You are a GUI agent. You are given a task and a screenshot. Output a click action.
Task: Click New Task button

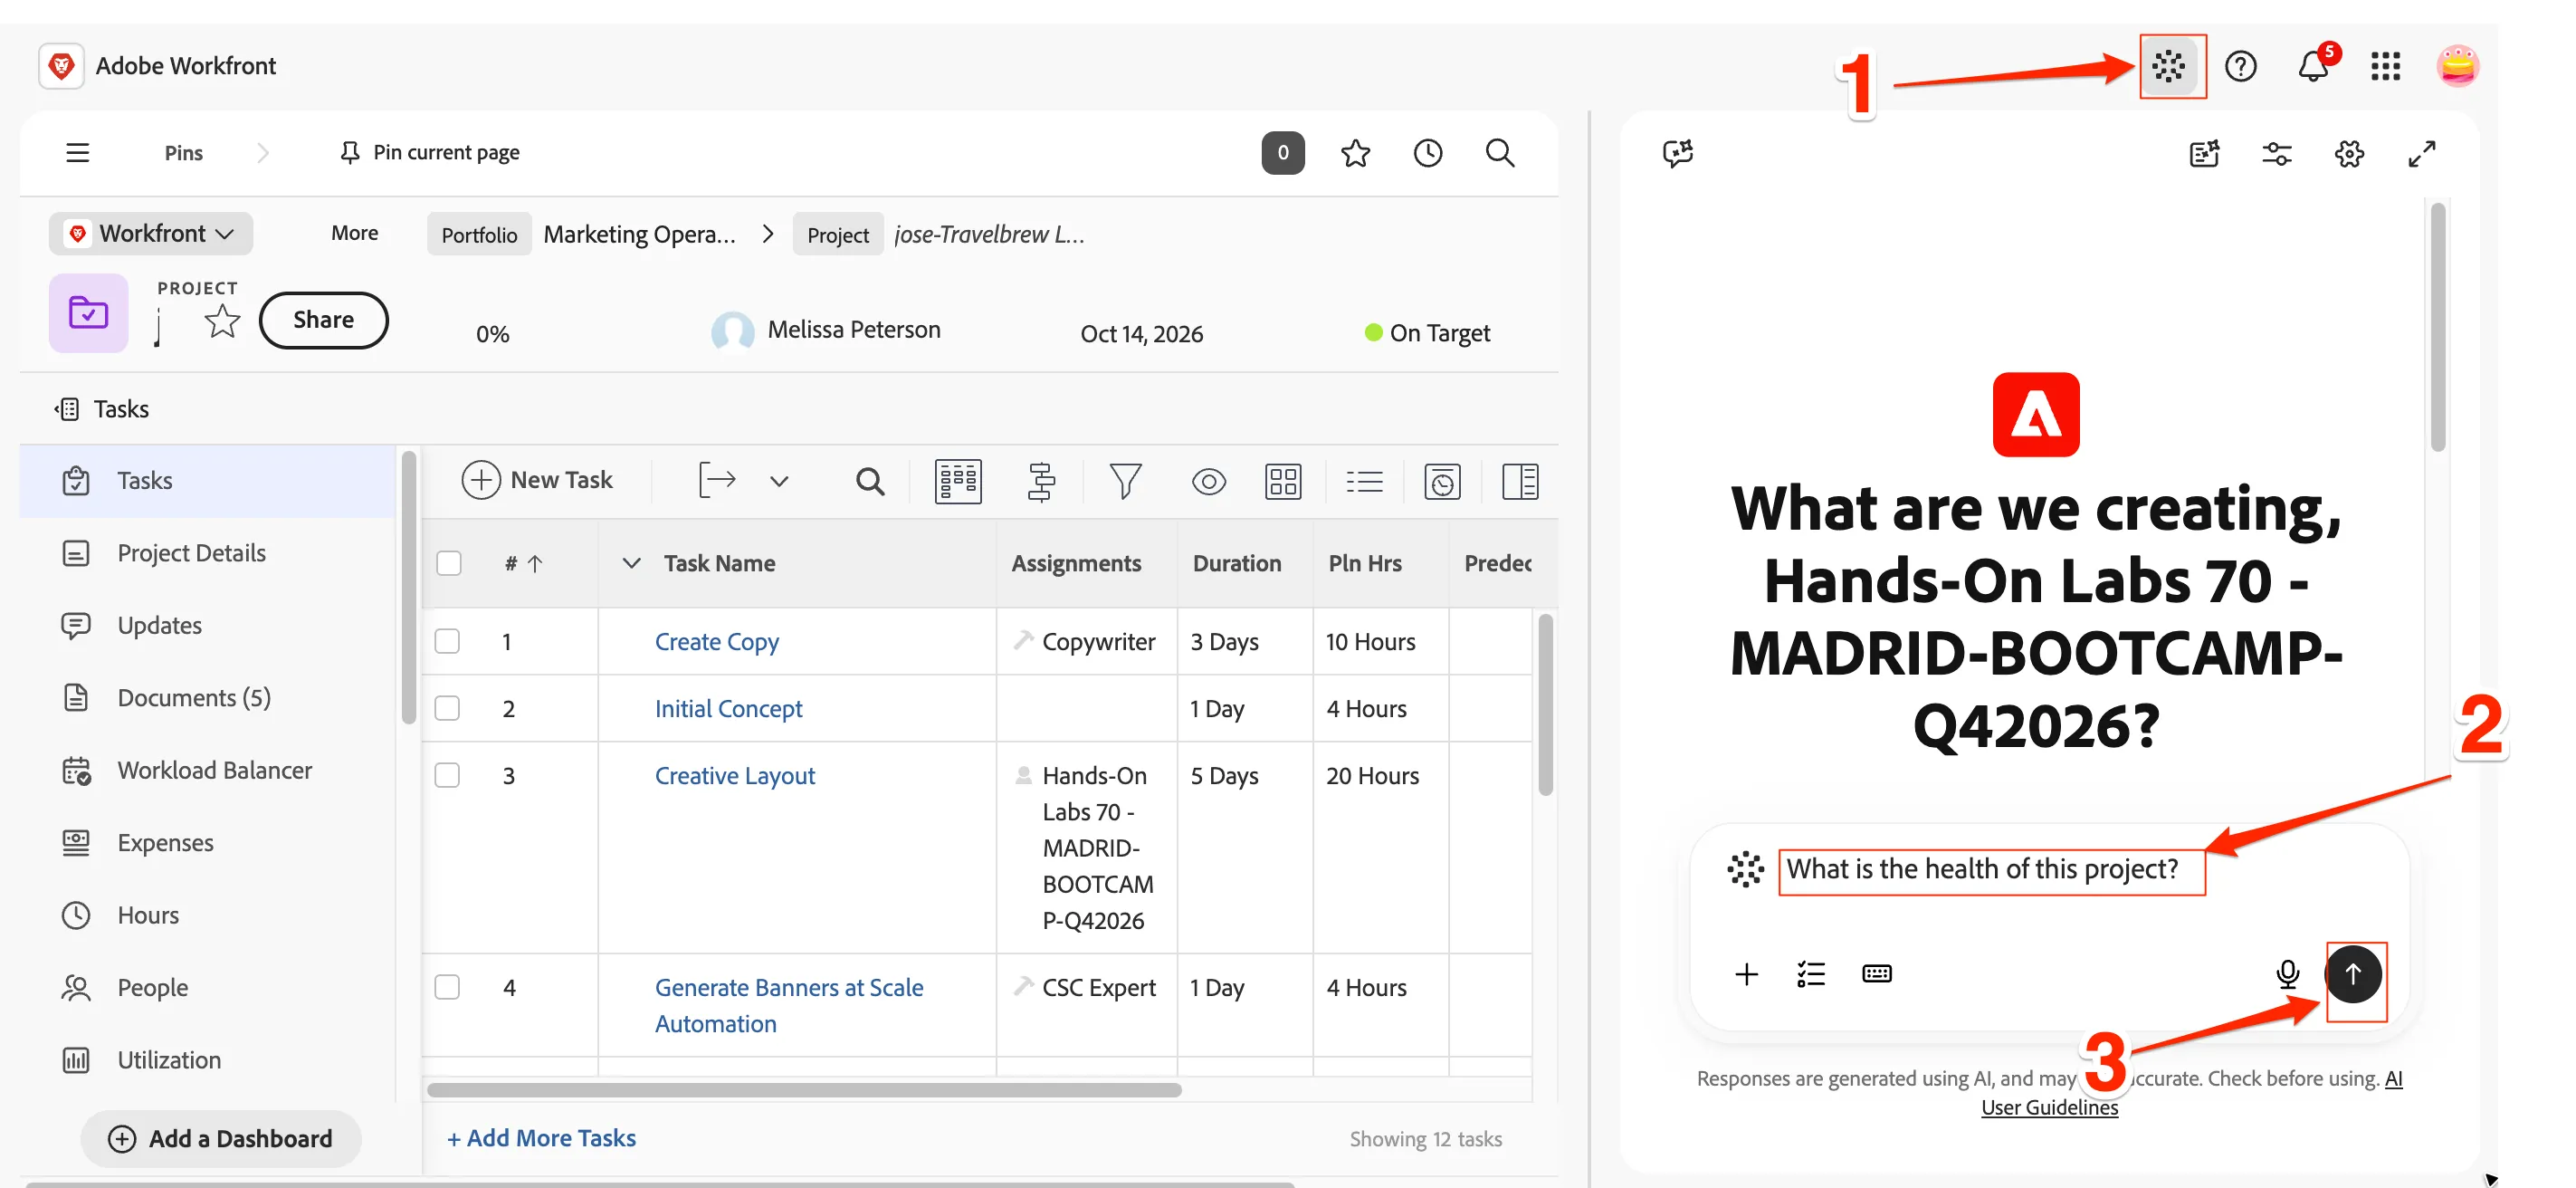coord(537,481)
